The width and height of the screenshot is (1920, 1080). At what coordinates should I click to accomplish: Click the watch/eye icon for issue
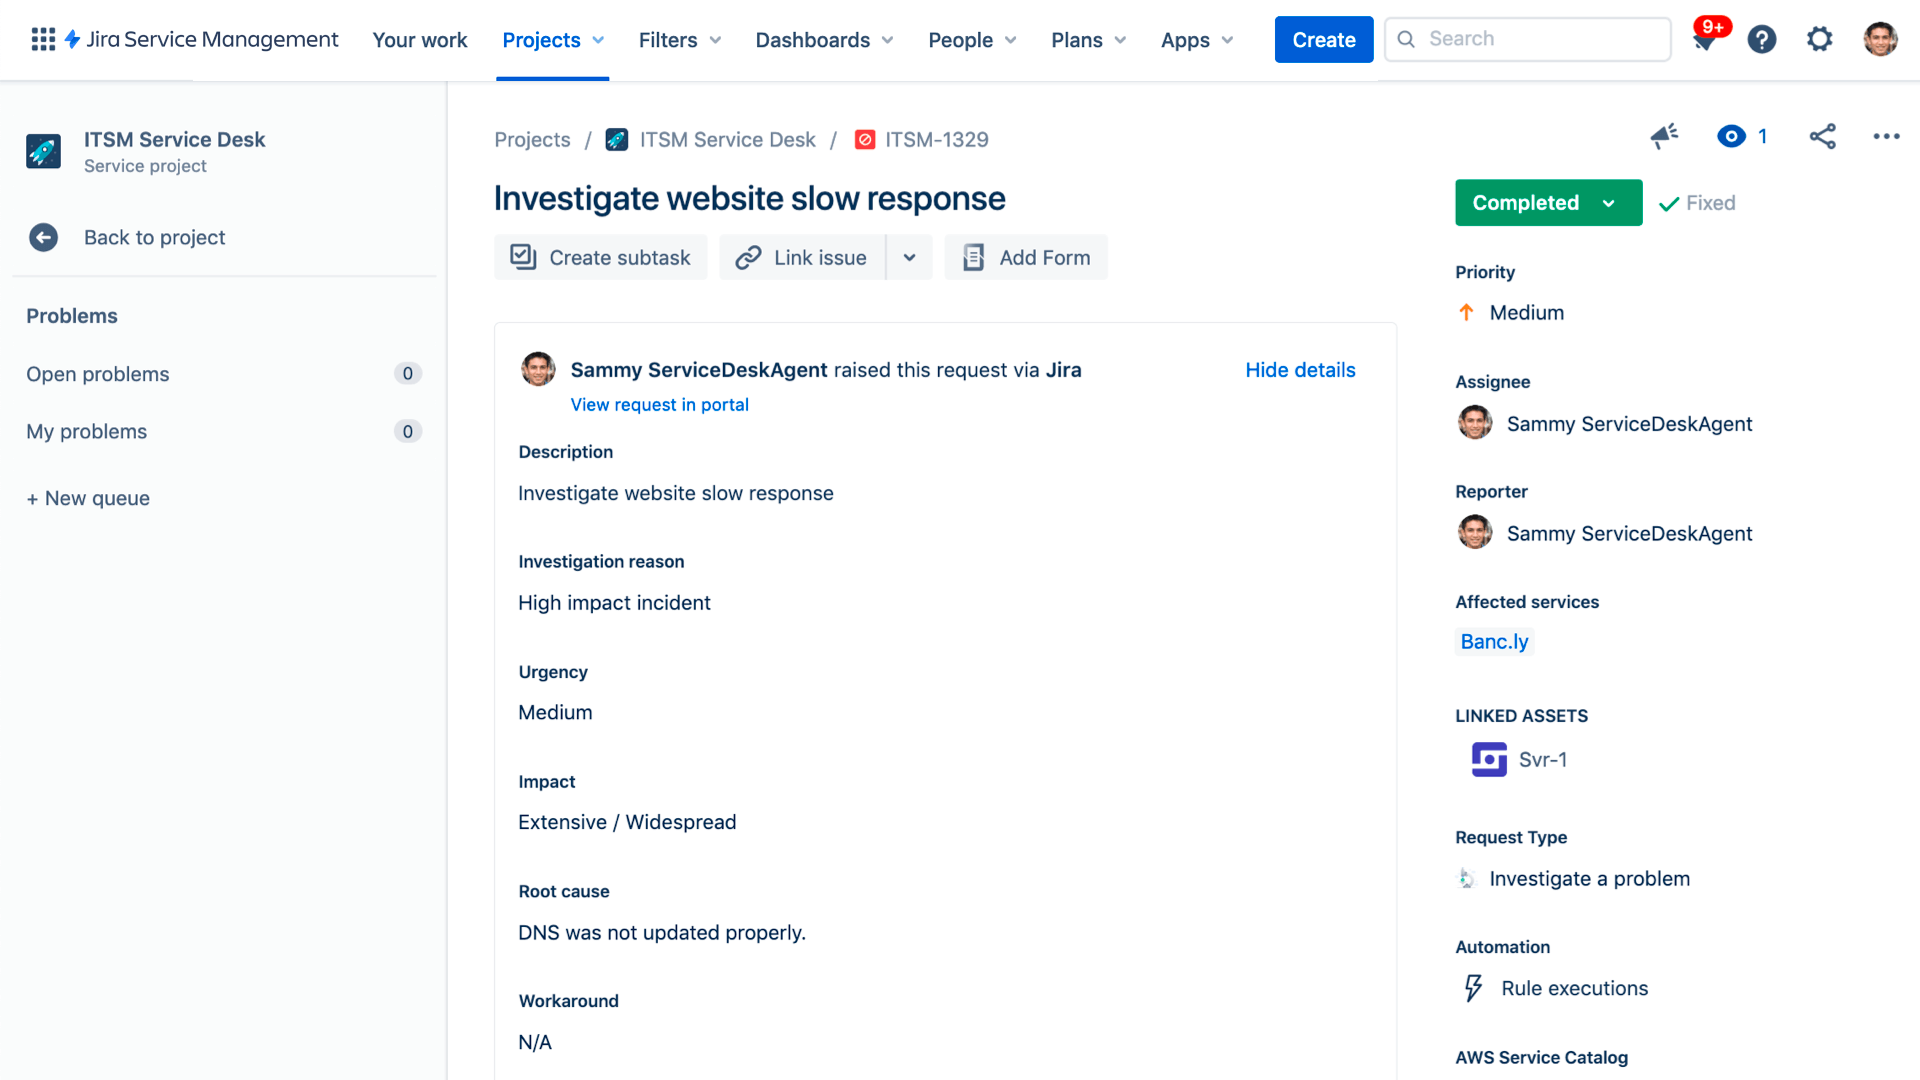(1730, 136)
